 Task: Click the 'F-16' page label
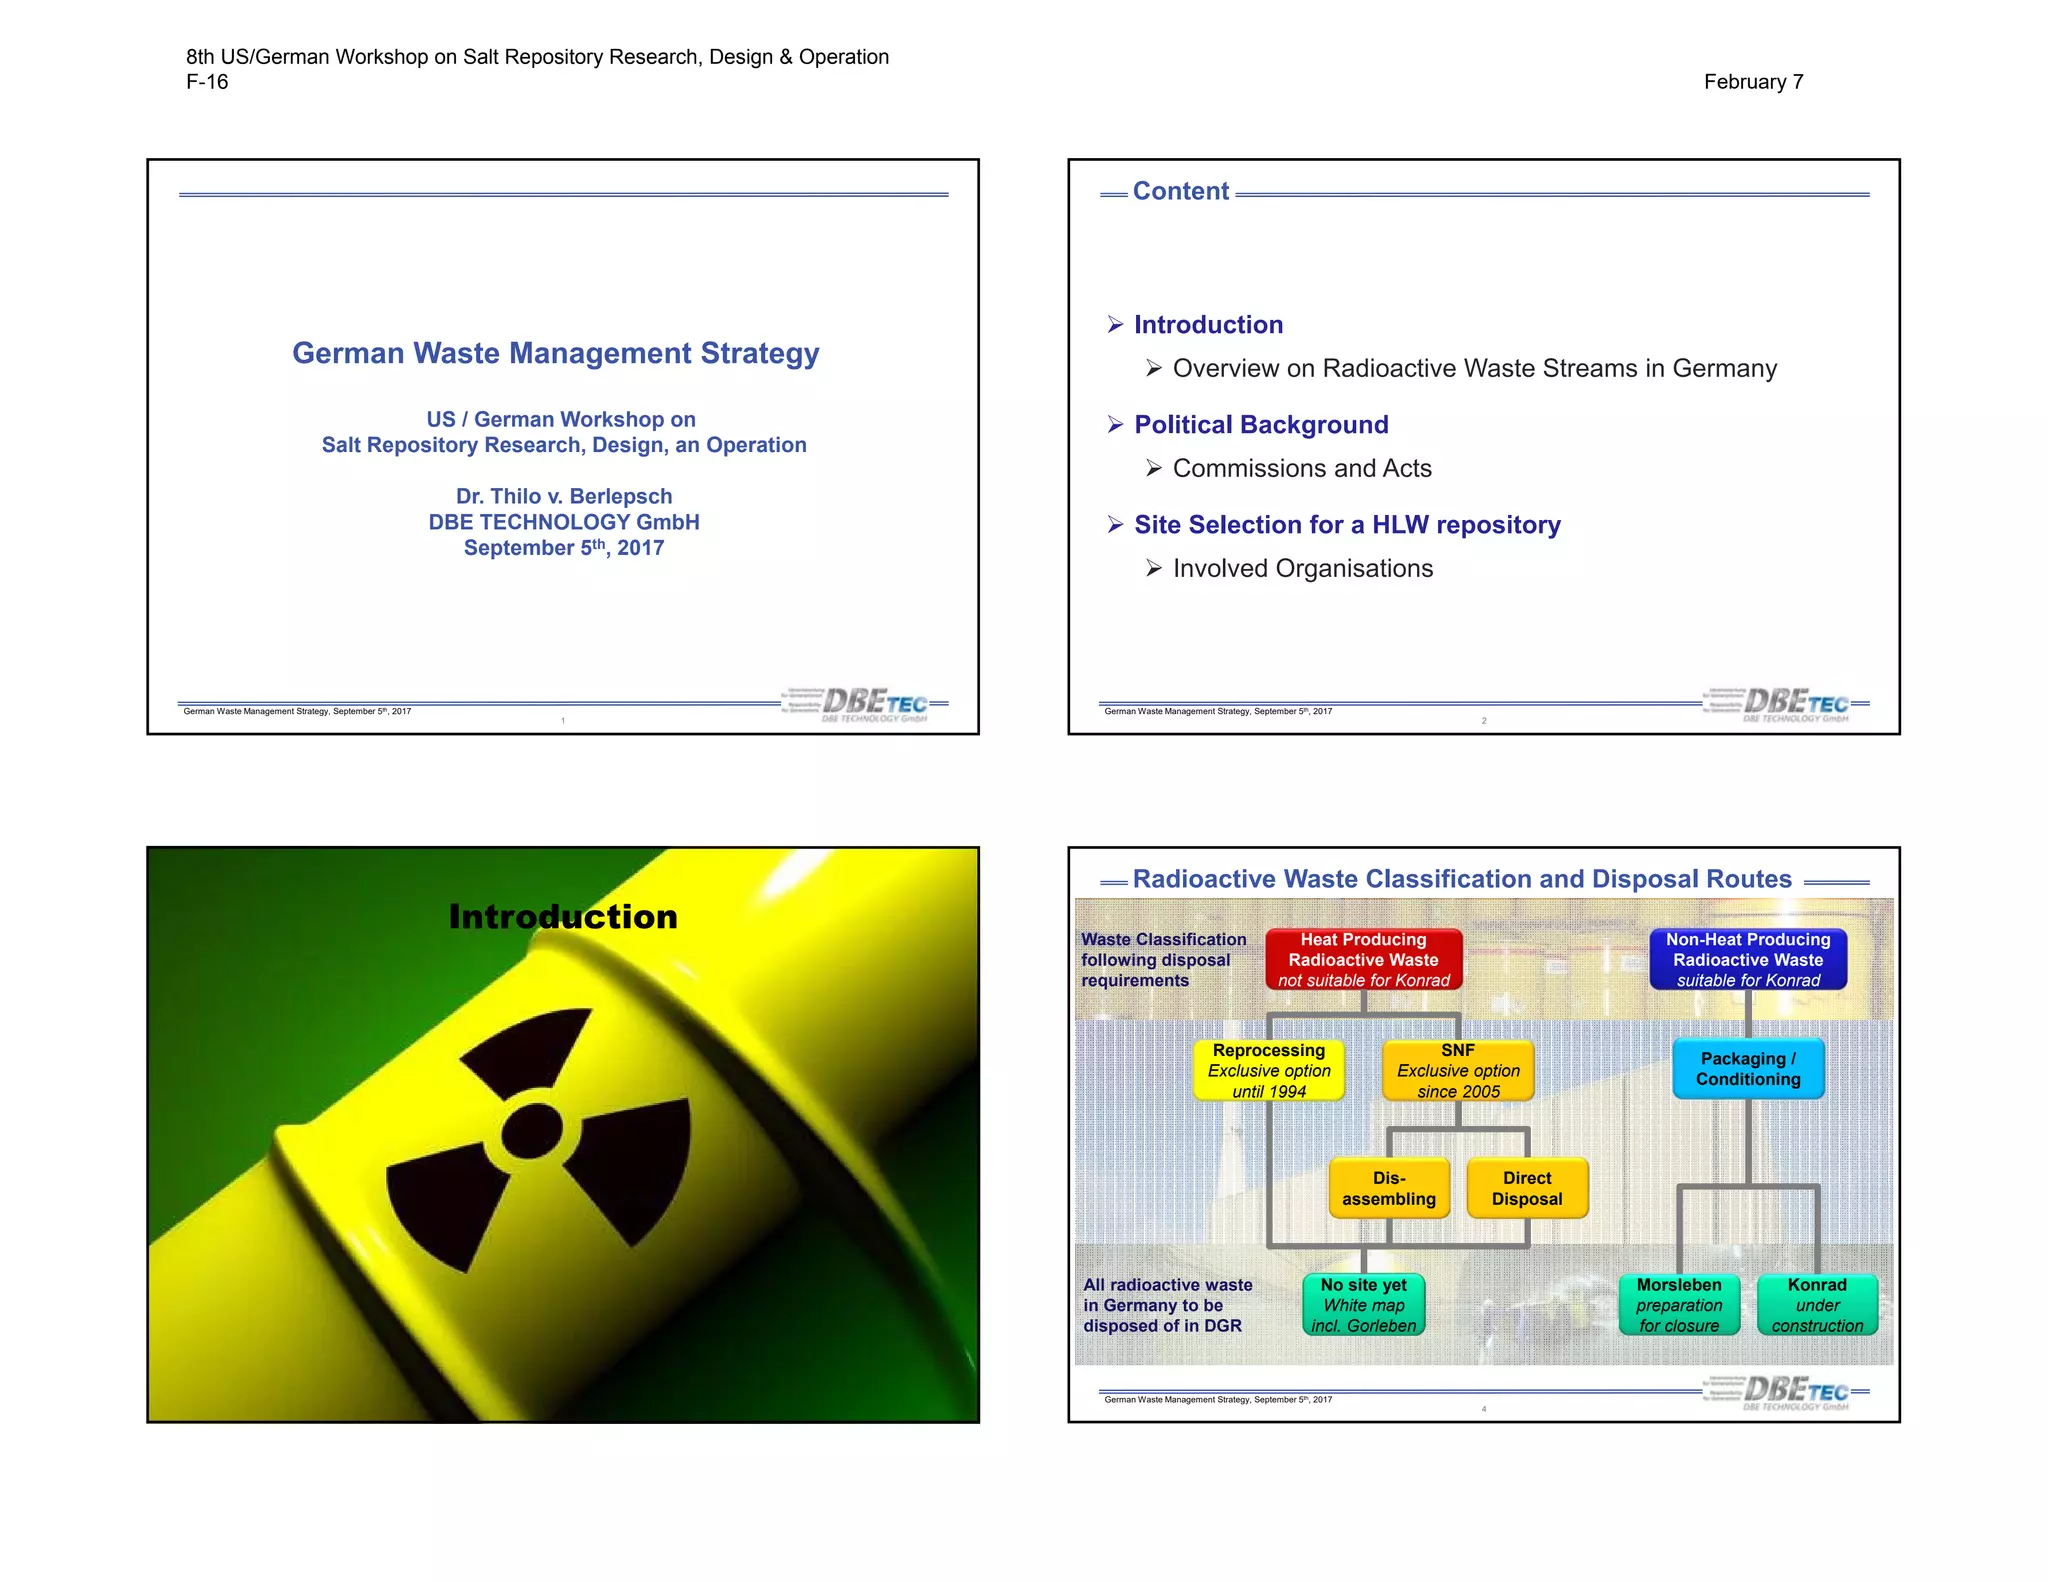(207, 82)
